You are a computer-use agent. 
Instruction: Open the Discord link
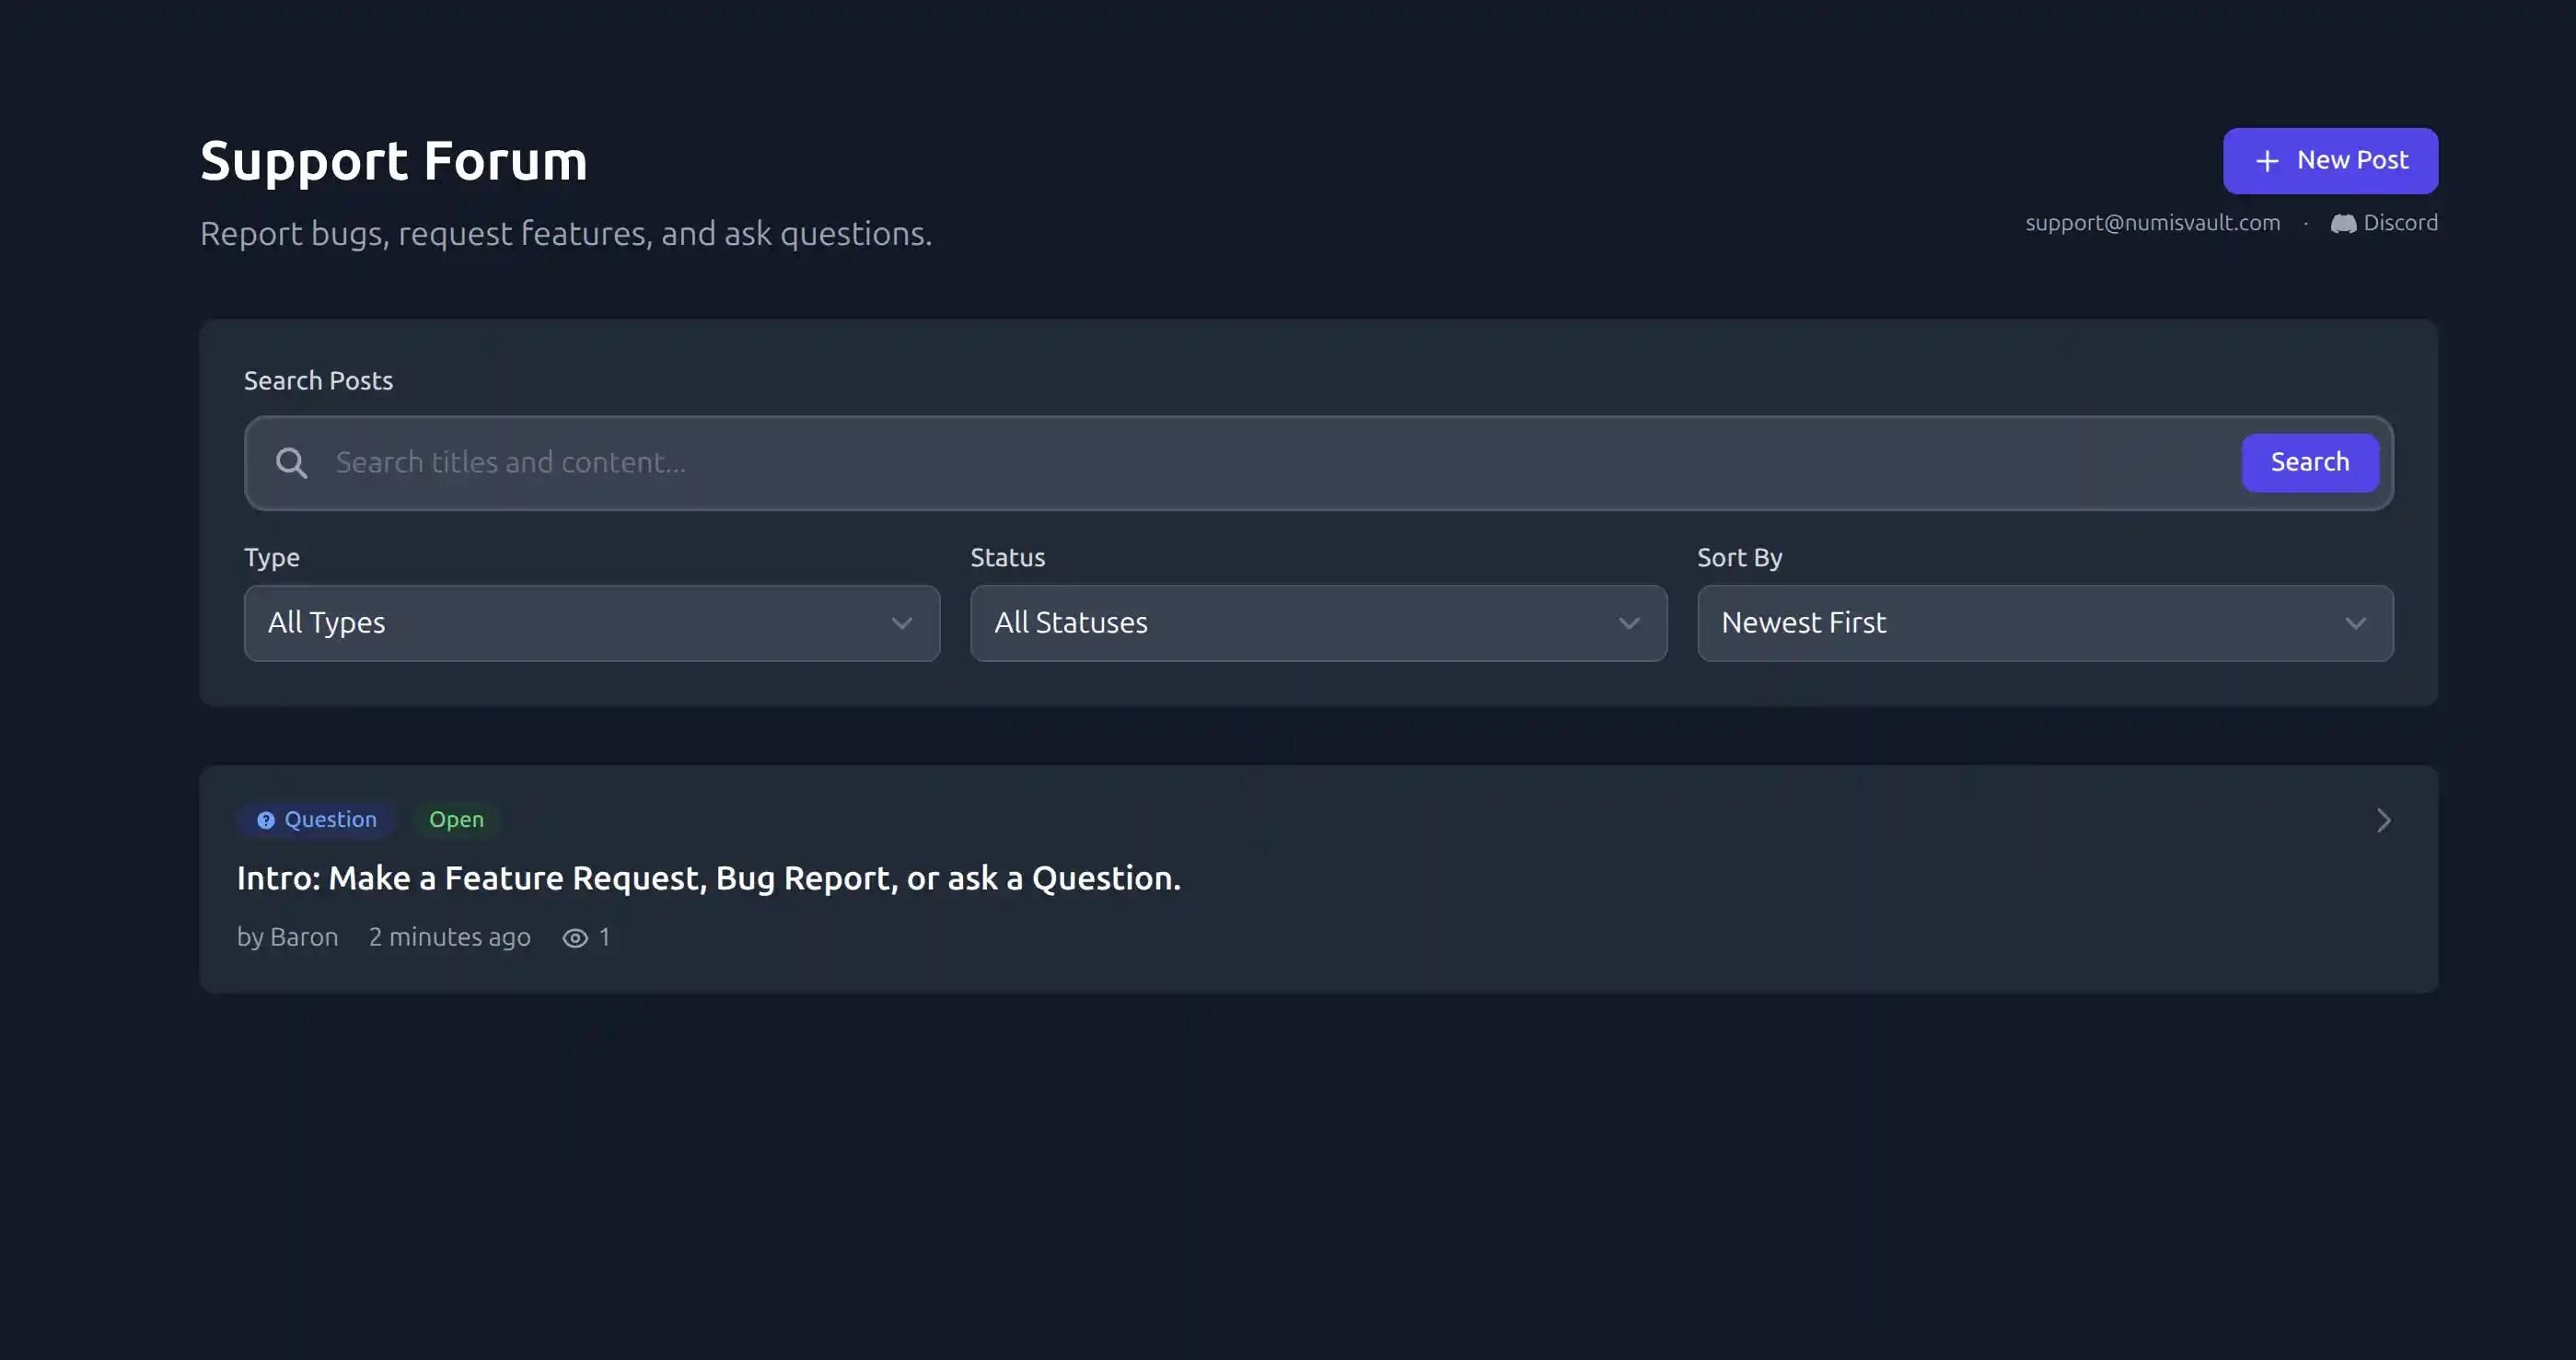pos(2399,223)
